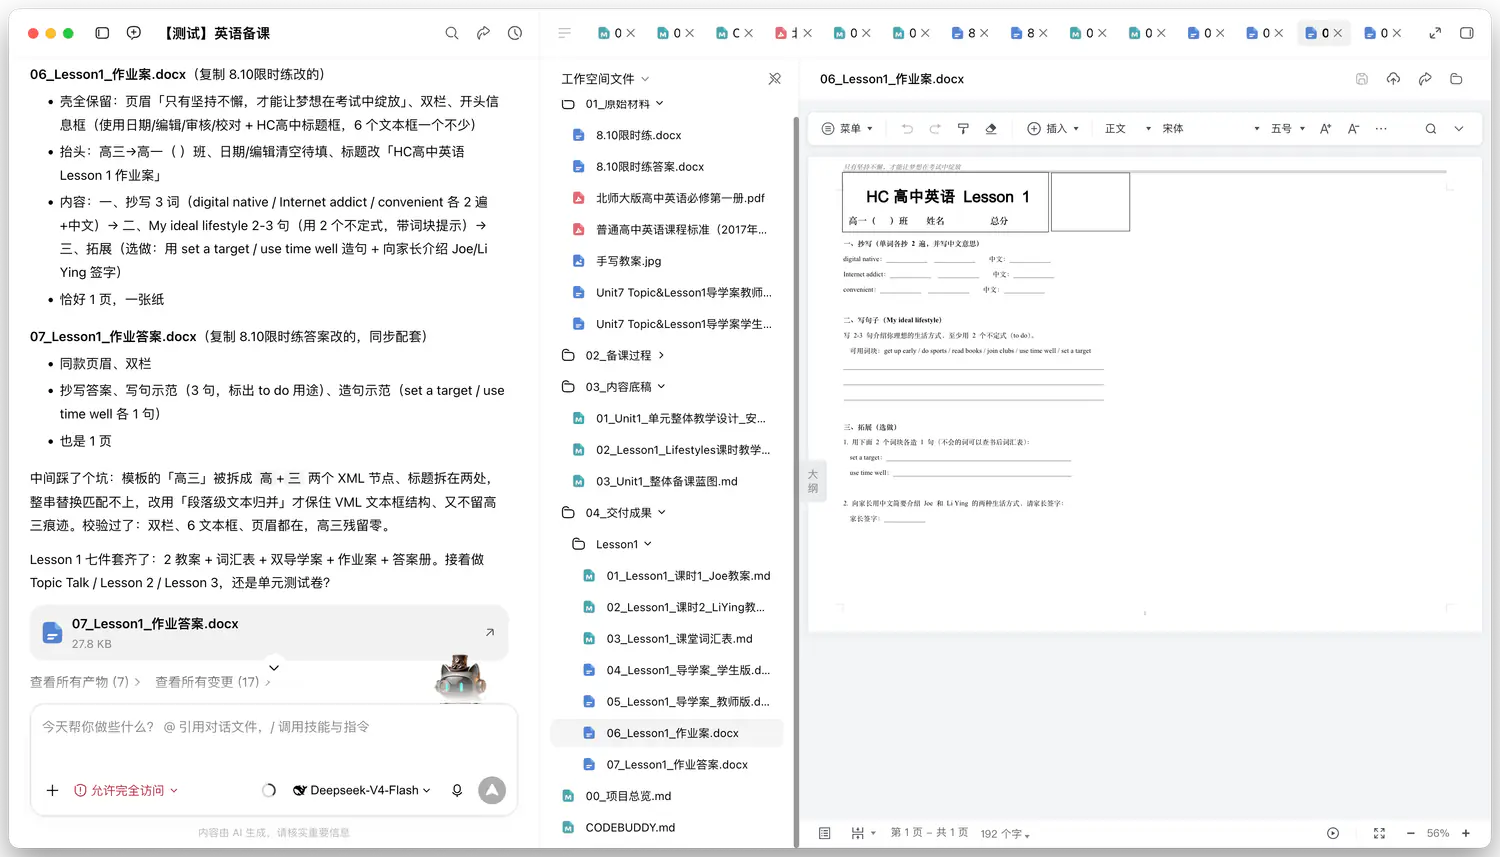Toggle the outline view icon in status bar
Image resolution: width=1500 pixels, height=857 pixels.
[825, 833]
